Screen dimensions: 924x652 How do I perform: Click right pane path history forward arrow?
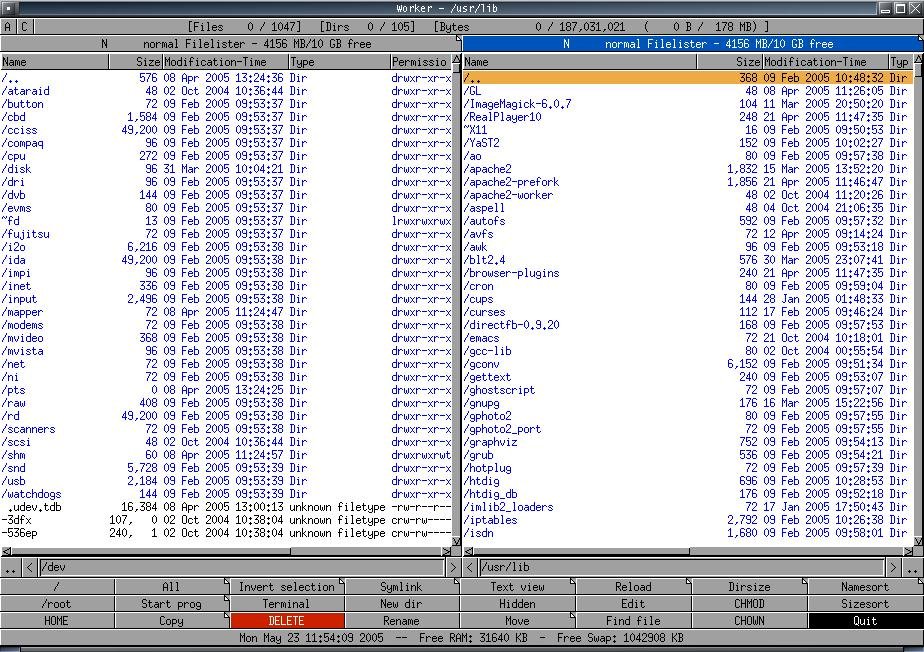tap(893, 568)
